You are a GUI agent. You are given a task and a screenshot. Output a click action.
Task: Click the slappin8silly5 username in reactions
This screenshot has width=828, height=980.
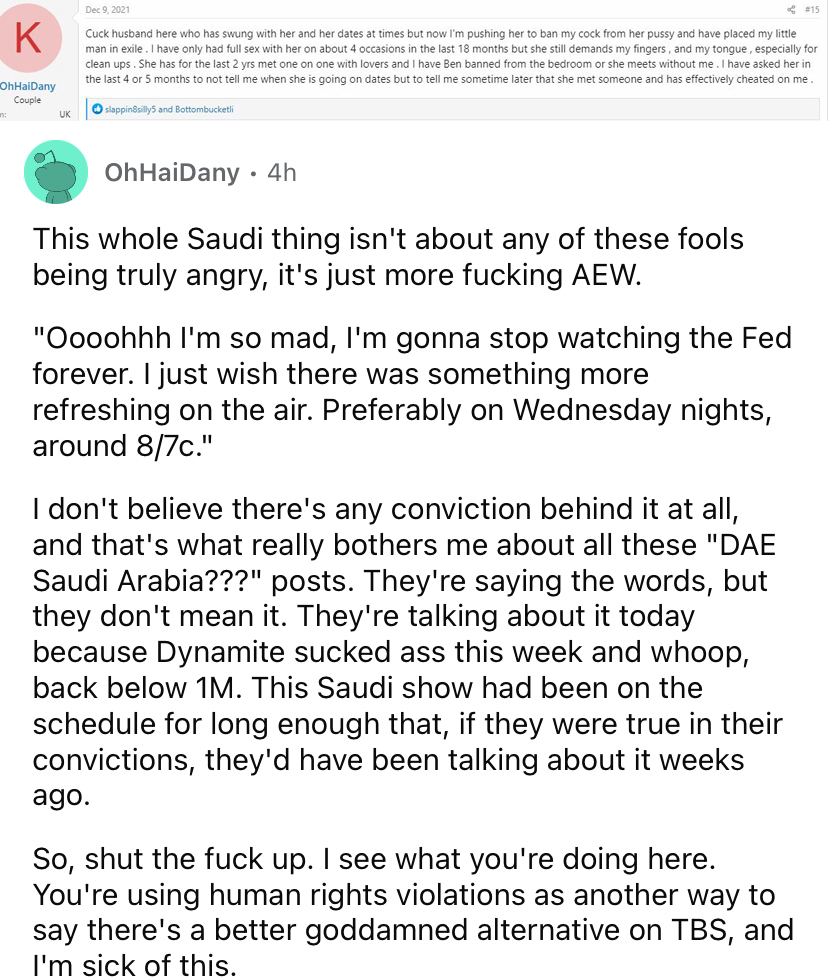coord(130,109)
